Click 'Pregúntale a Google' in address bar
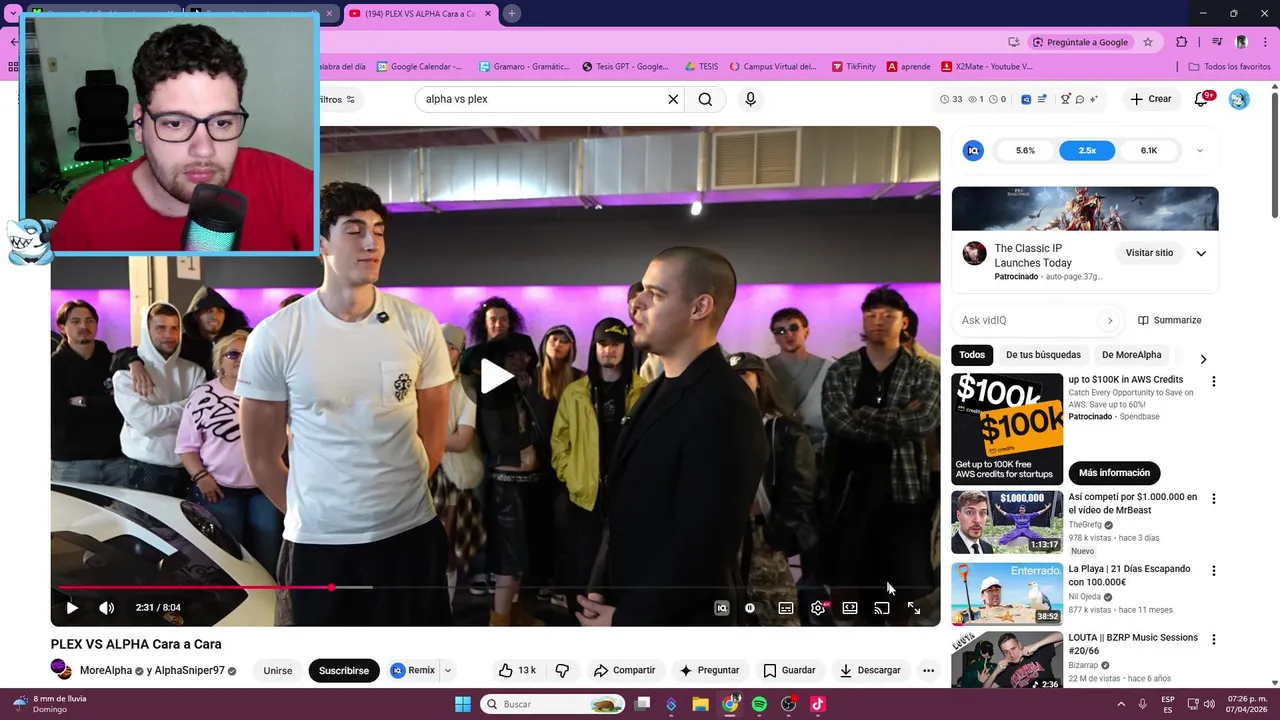The image size is (1280, 720). point(1080,42)
